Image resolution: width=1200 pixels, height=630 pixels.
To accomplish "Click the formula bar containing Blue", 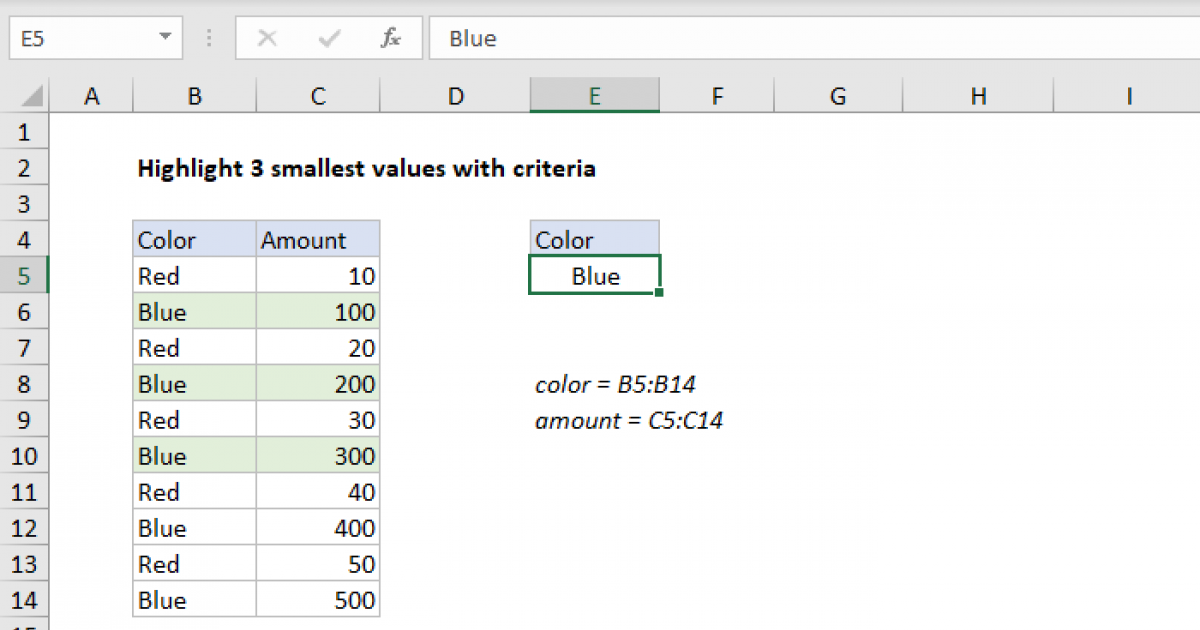I will coord(800,39).
